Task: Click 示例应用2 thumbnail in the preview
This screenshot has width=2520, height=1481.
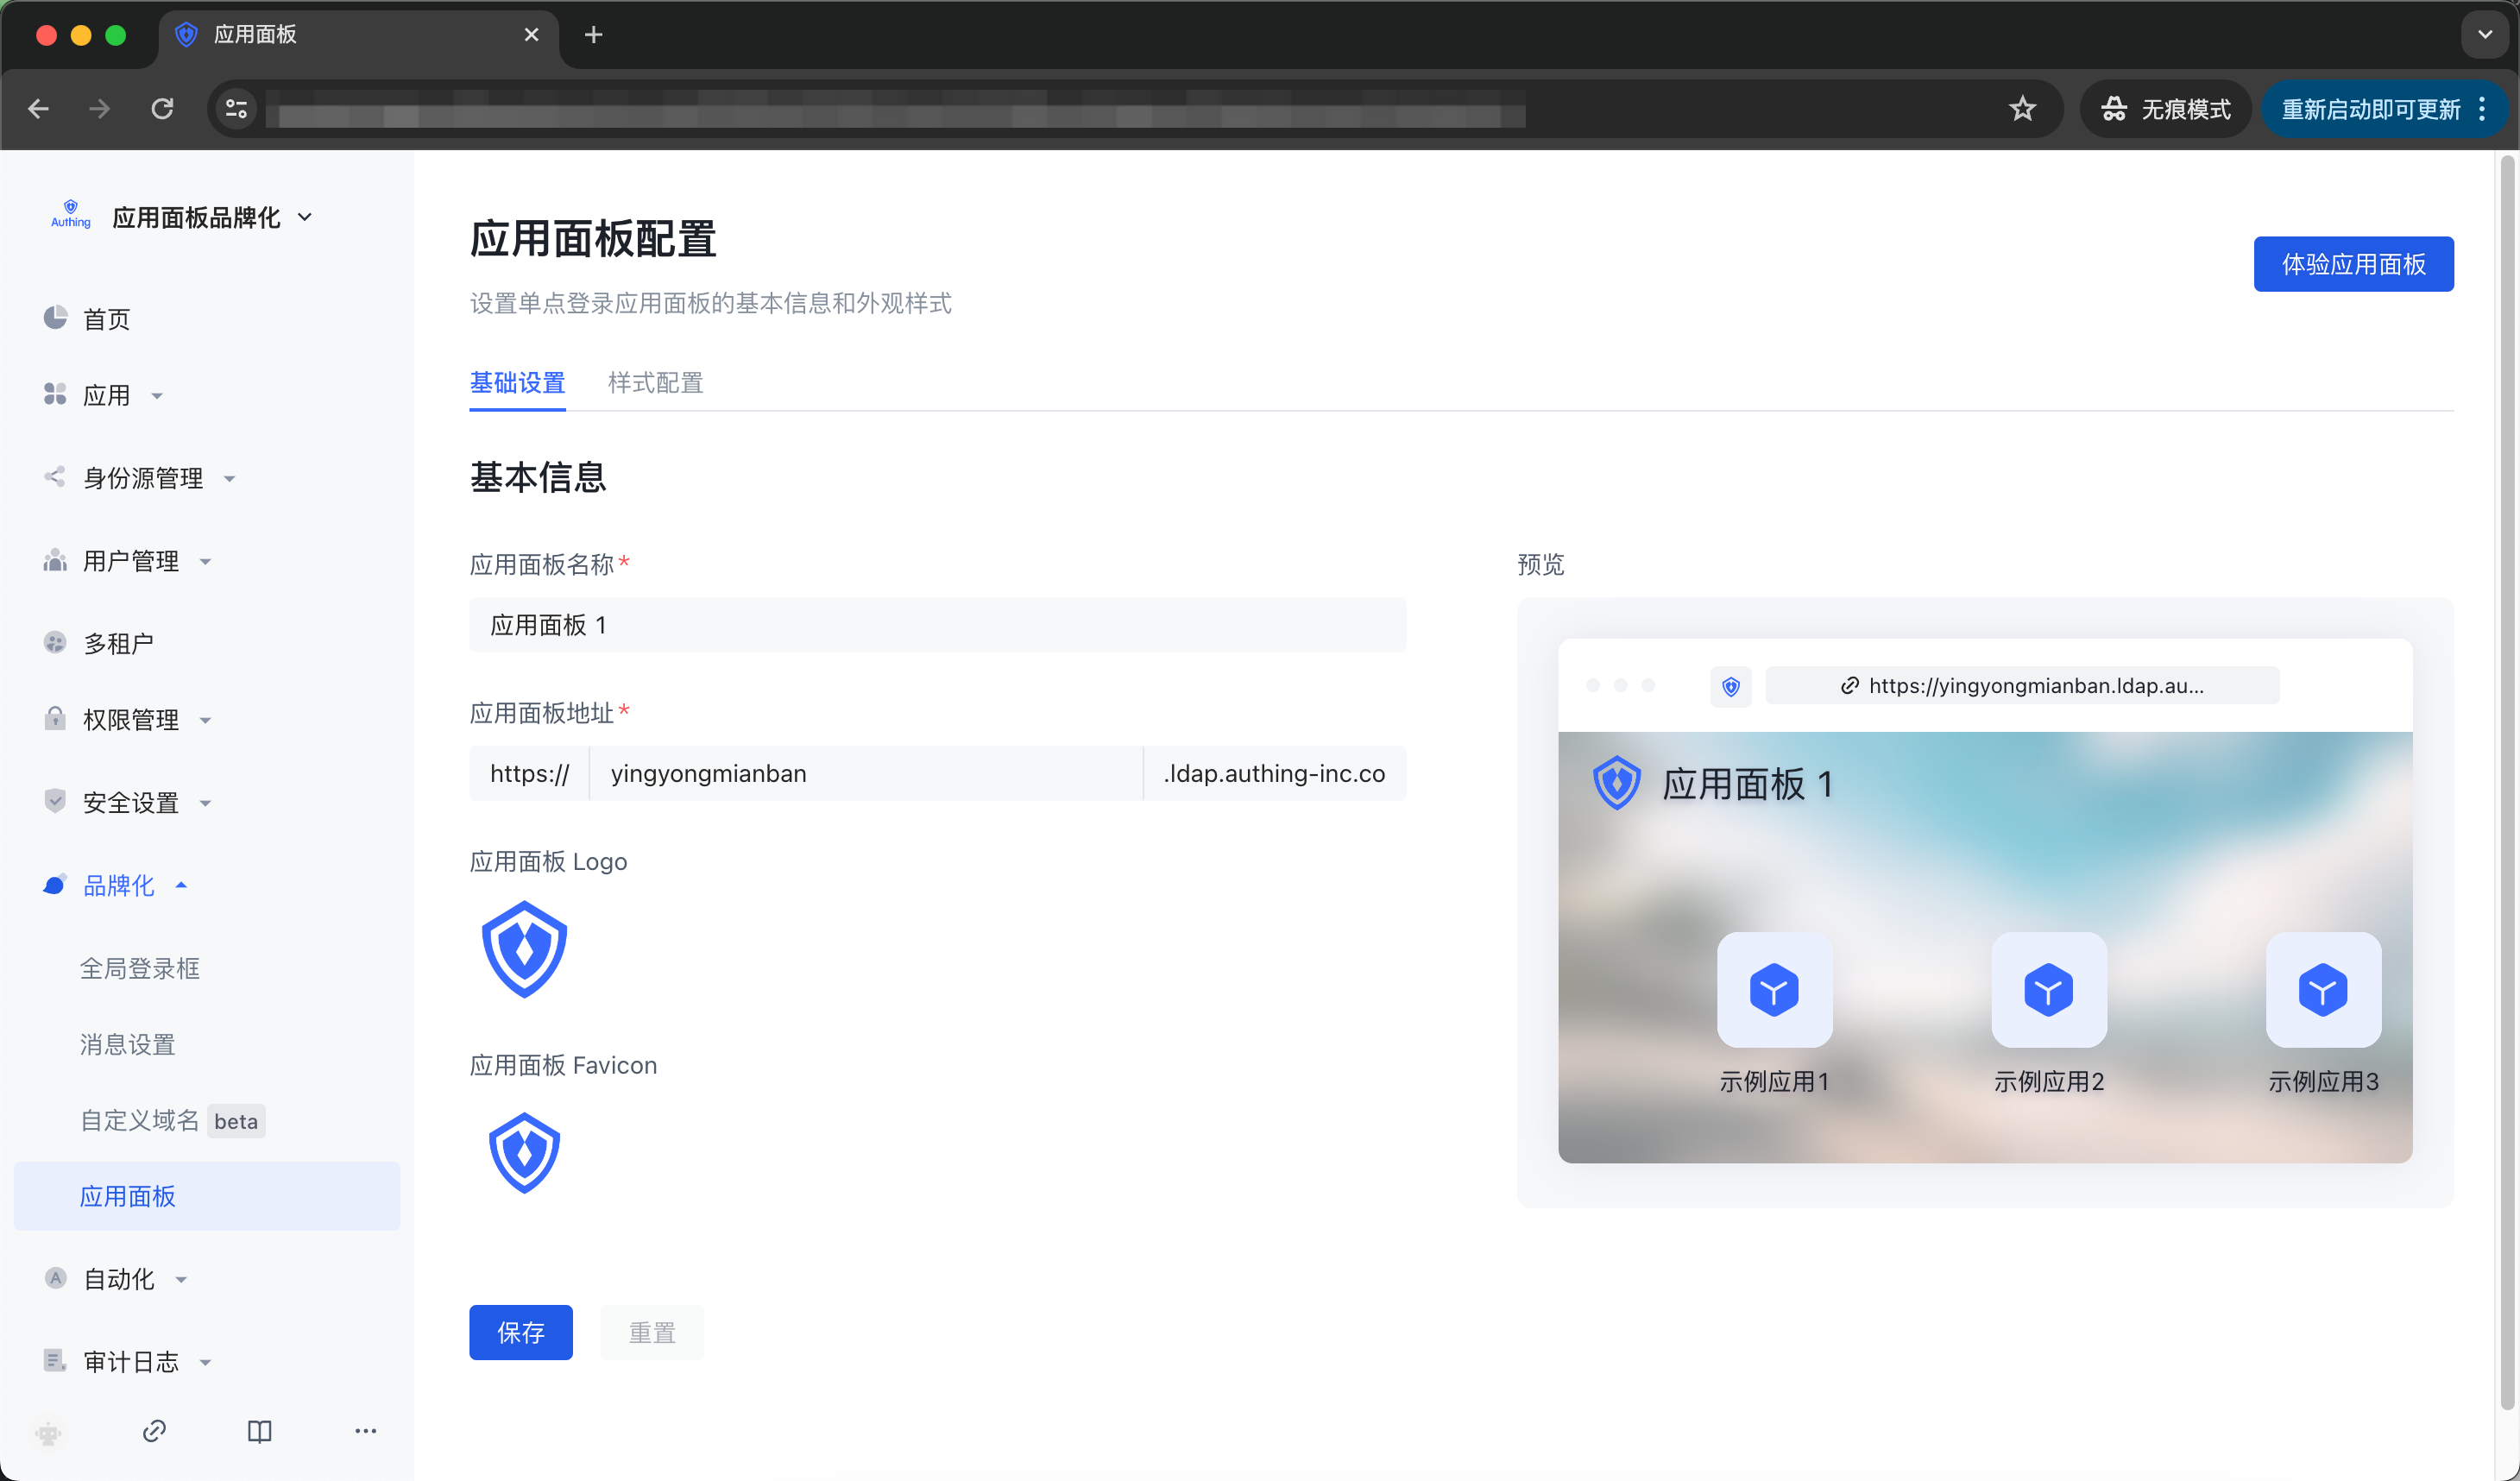Action: [x=2048, y=989]
